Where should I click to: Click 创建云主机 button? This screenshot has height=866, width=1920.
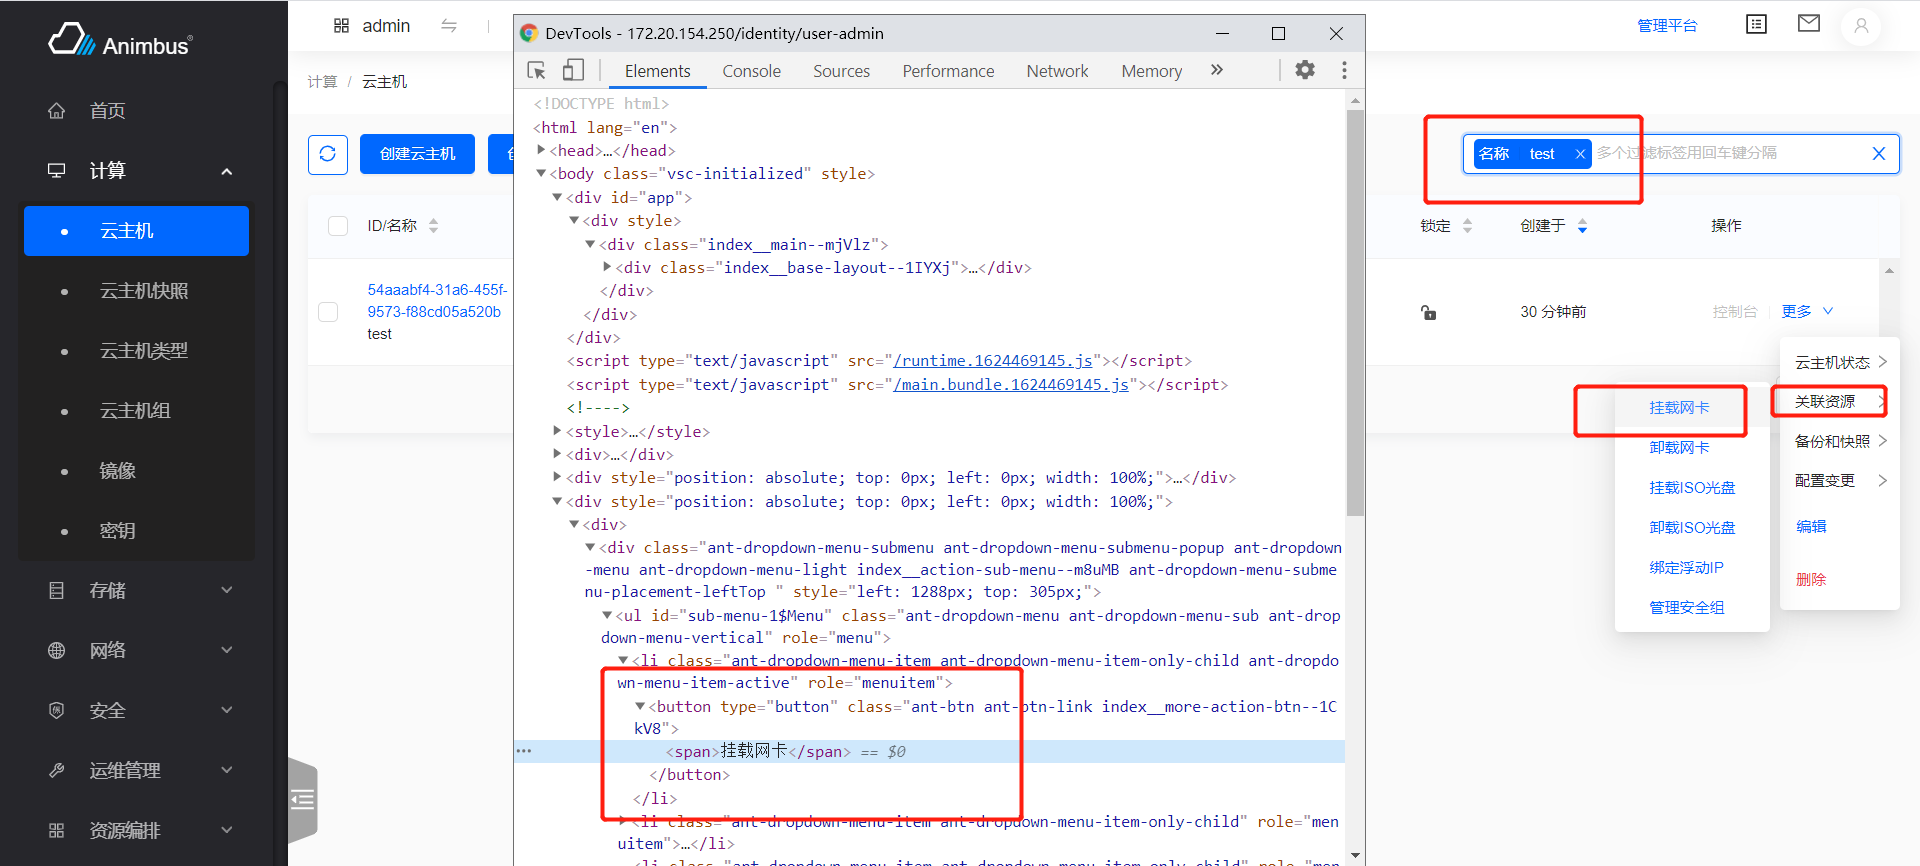point(417,154)
